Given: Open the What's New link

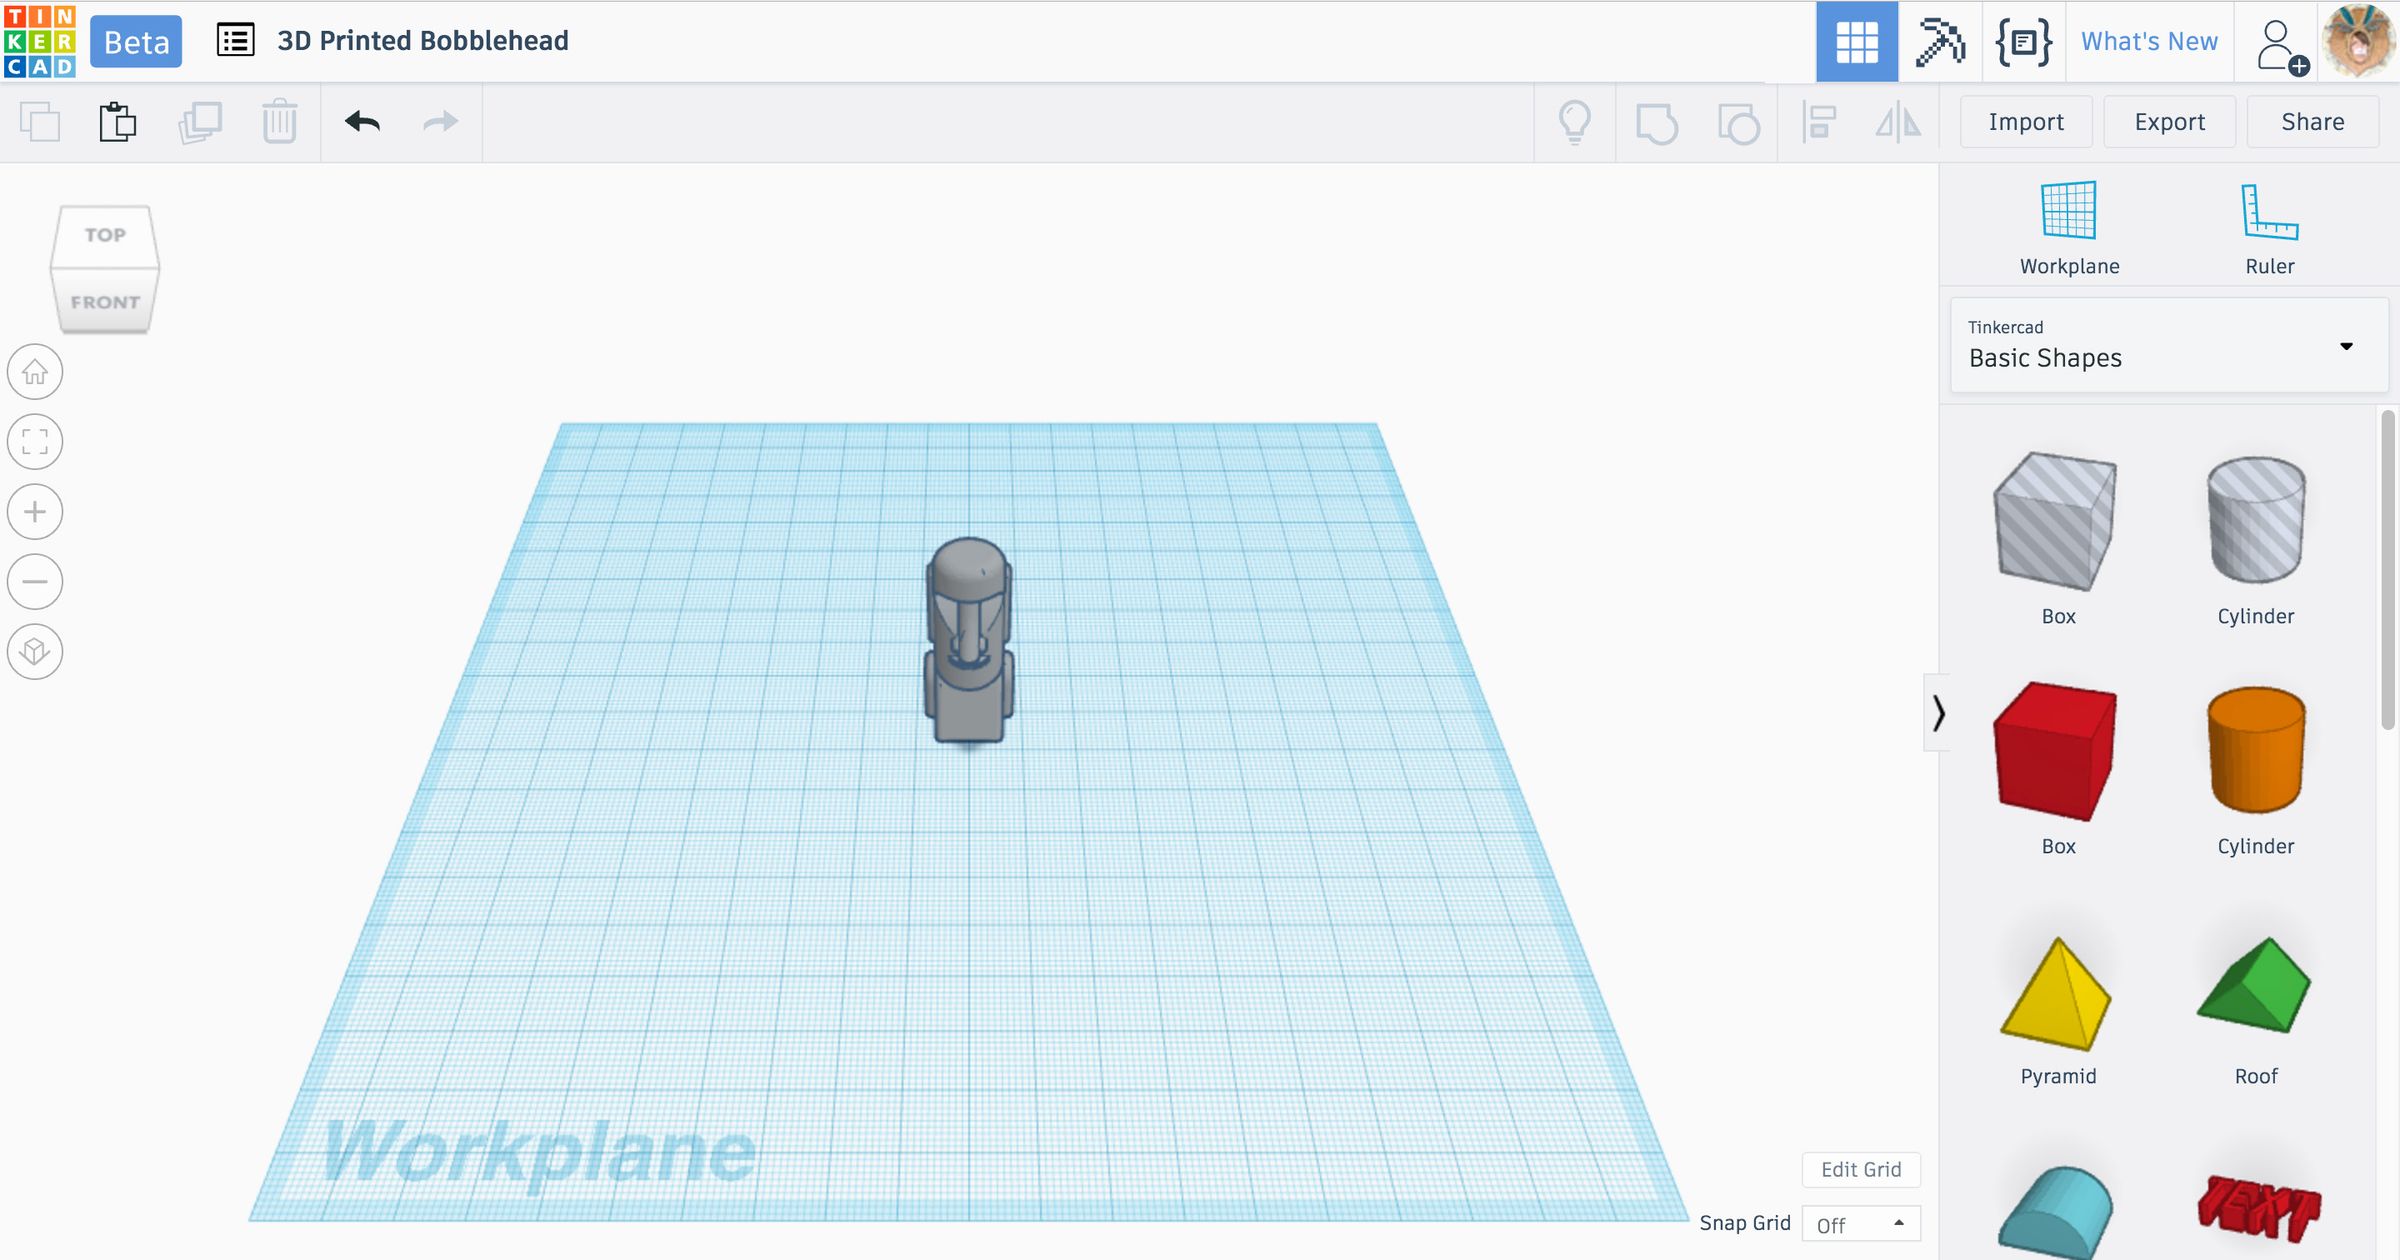Looking at the screenshot, I should (x=2148, y=42).
